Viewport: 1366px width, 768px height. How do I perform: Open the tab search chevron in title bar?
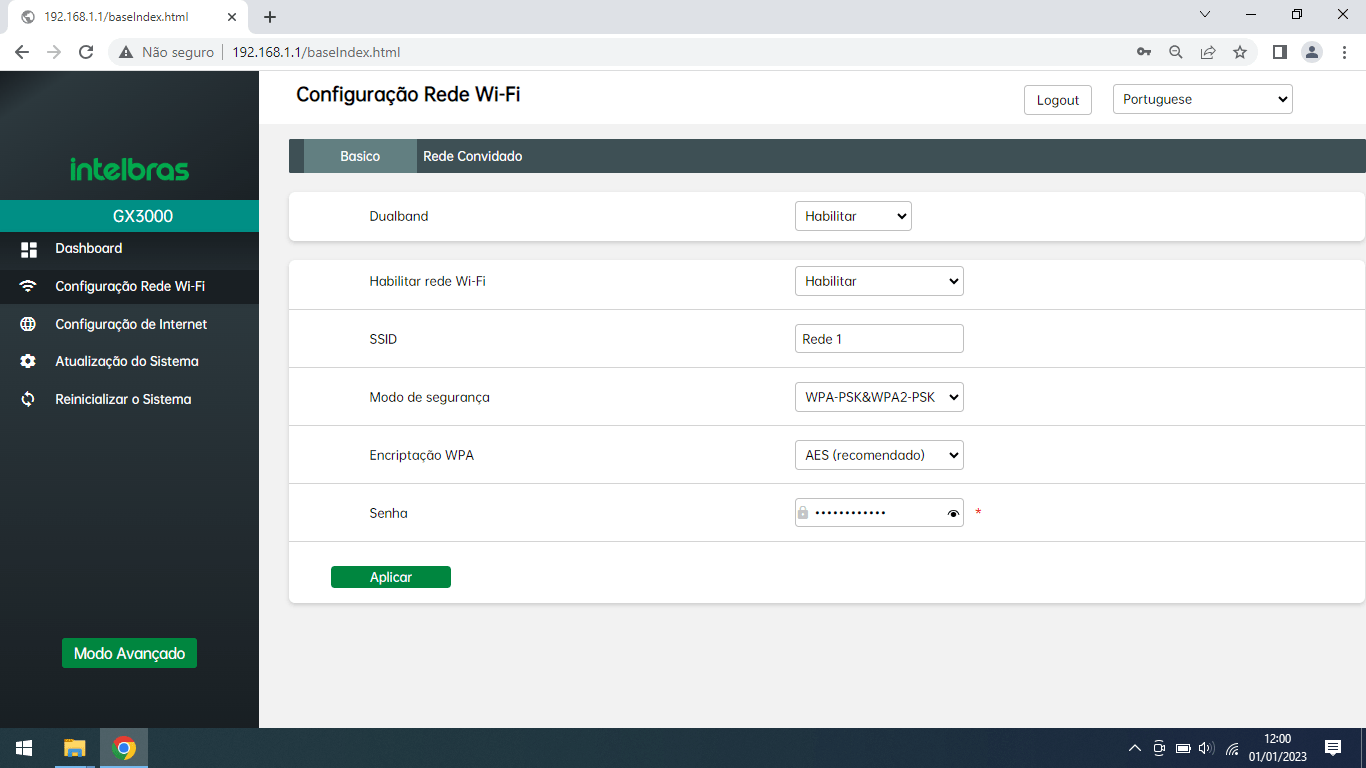pos(1205,15)
